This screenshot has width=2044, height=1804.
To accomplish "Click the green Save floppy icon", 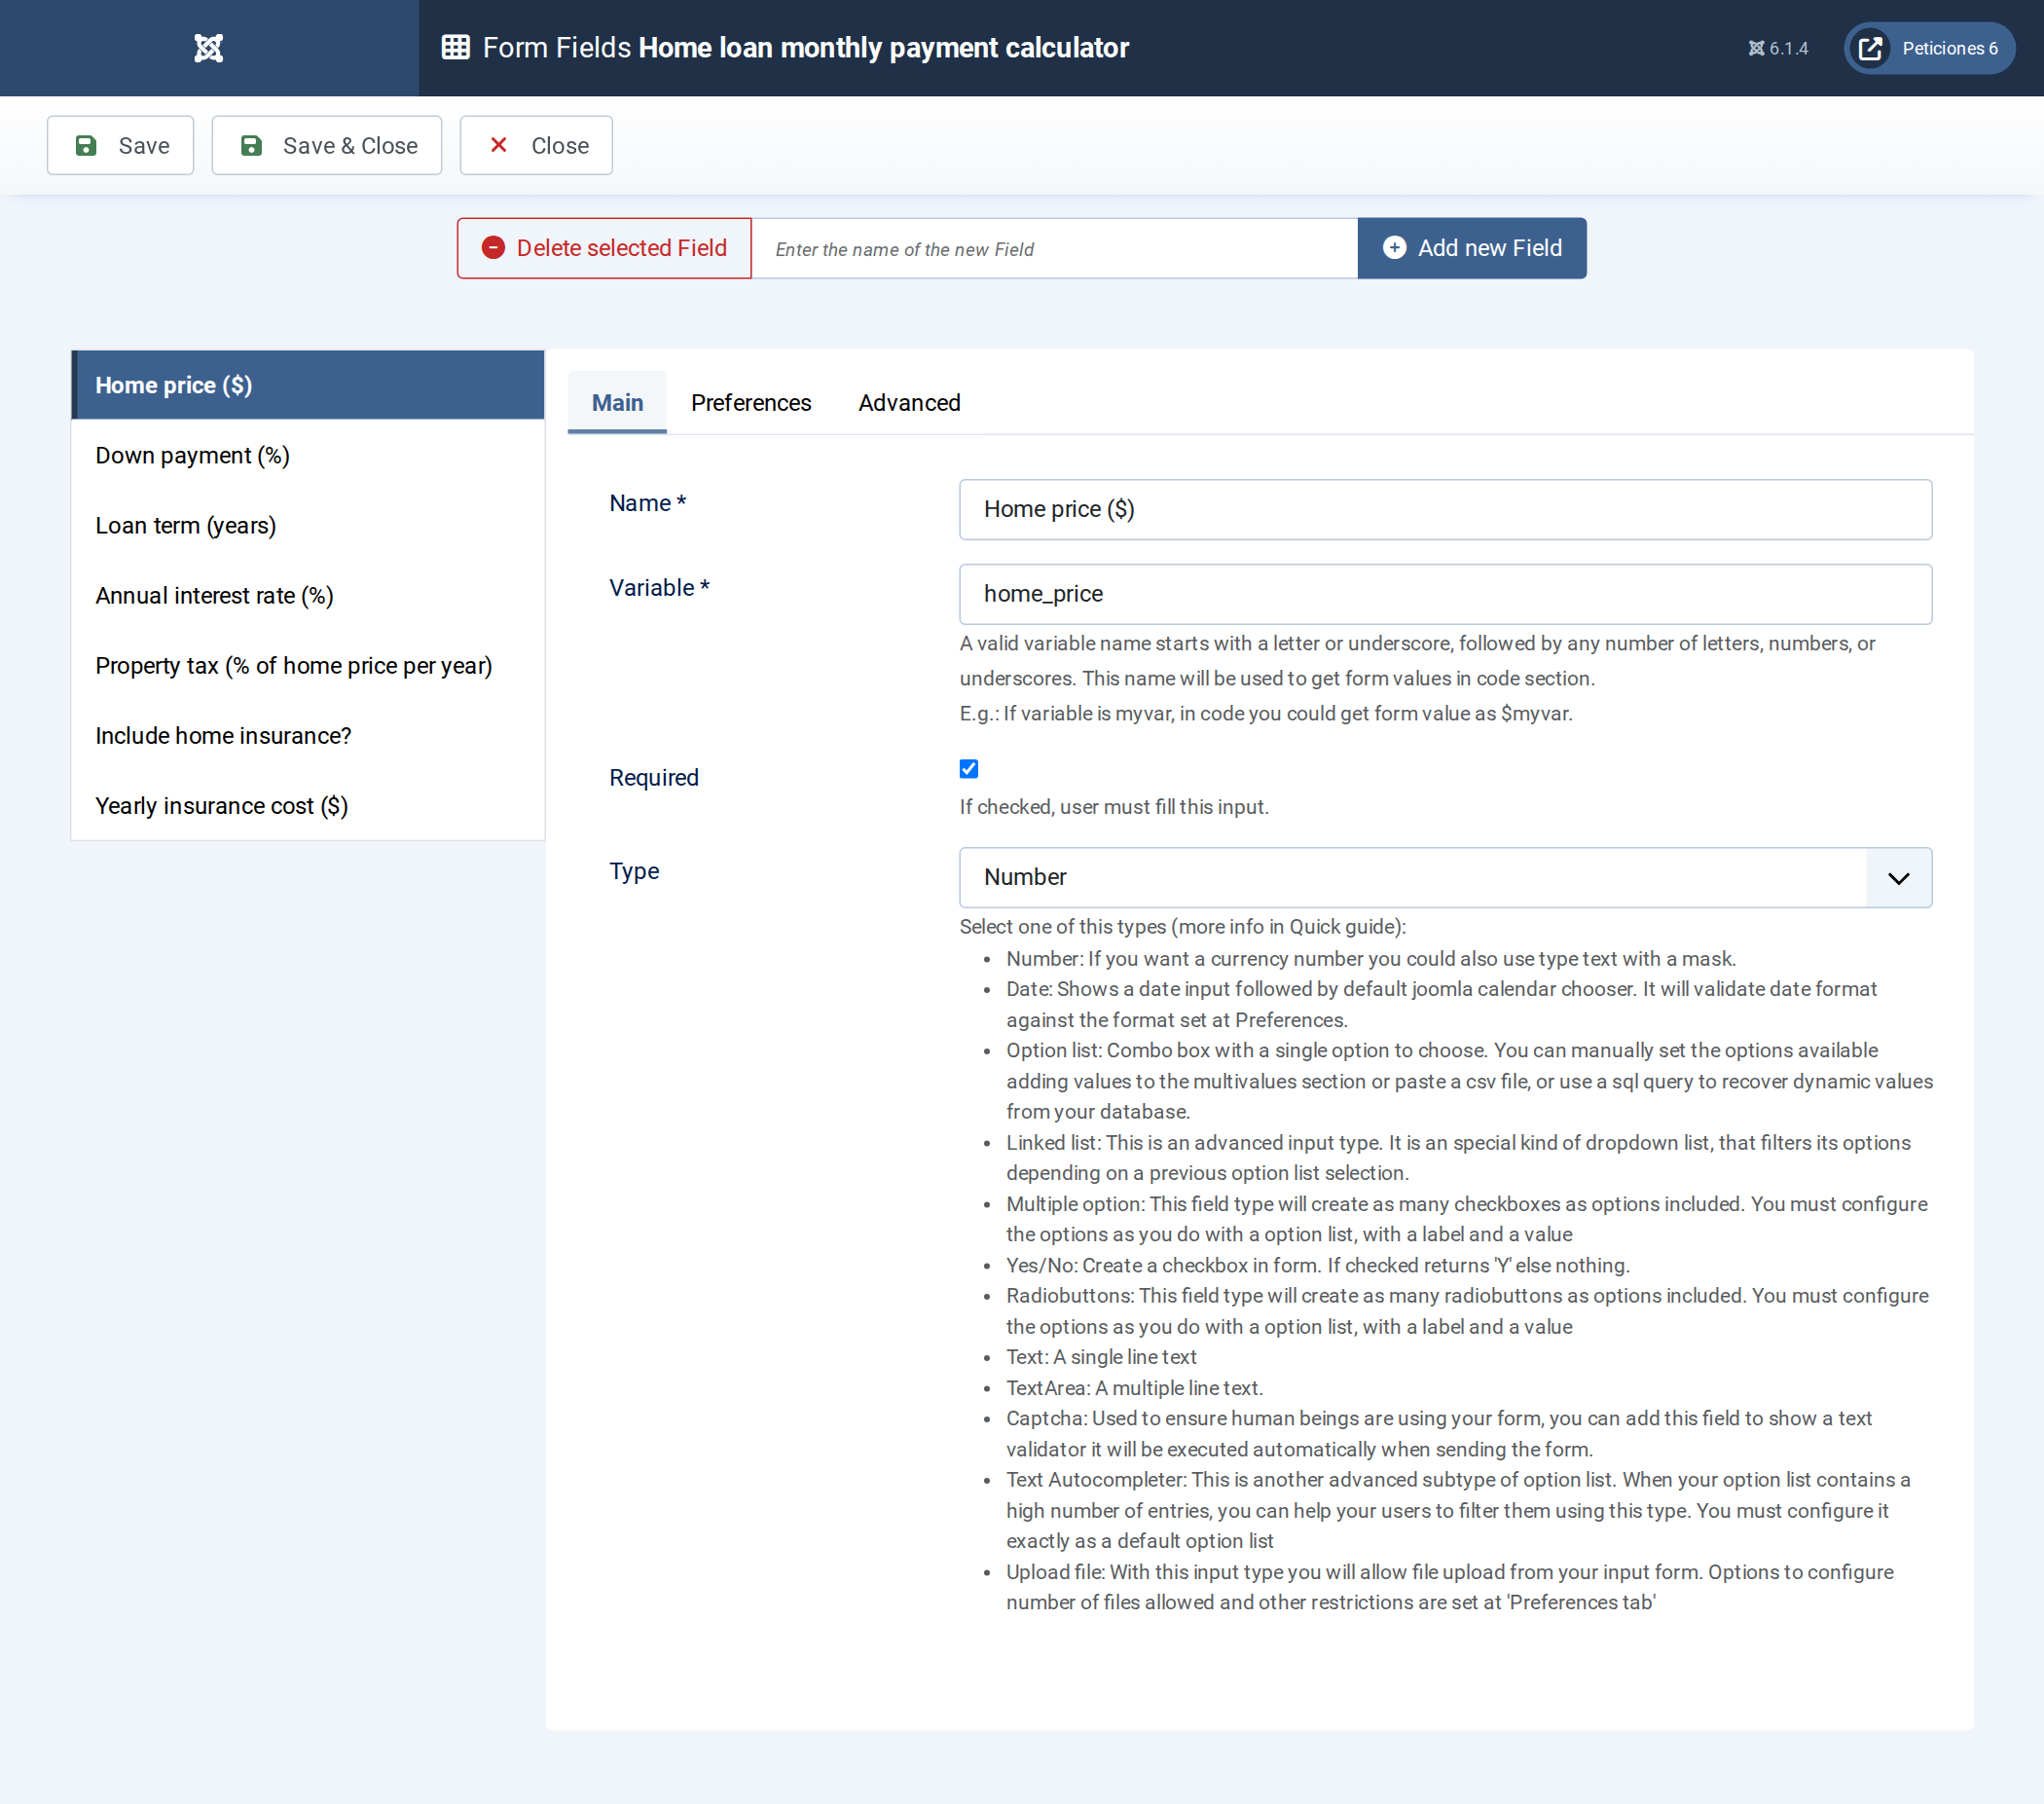I will coord(86,146).
